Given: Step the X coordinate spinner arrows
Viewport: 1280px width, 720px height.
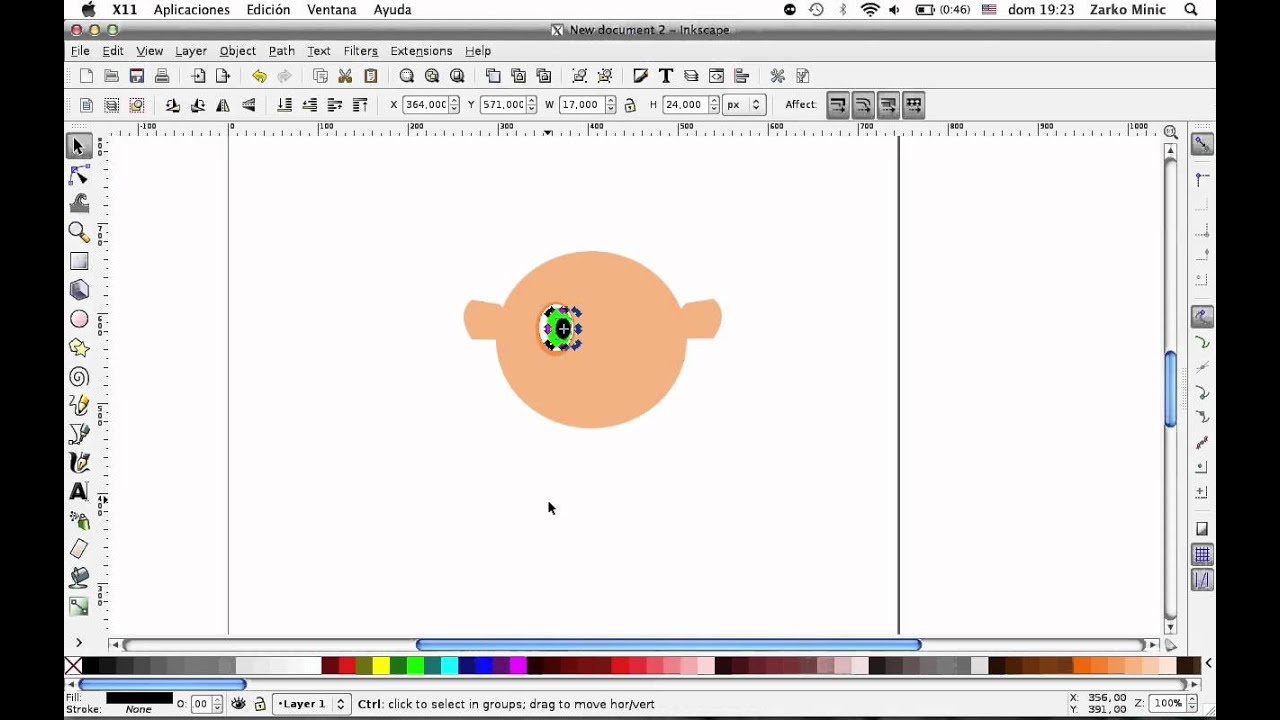Looking at the screenshot, I should 455,104.
